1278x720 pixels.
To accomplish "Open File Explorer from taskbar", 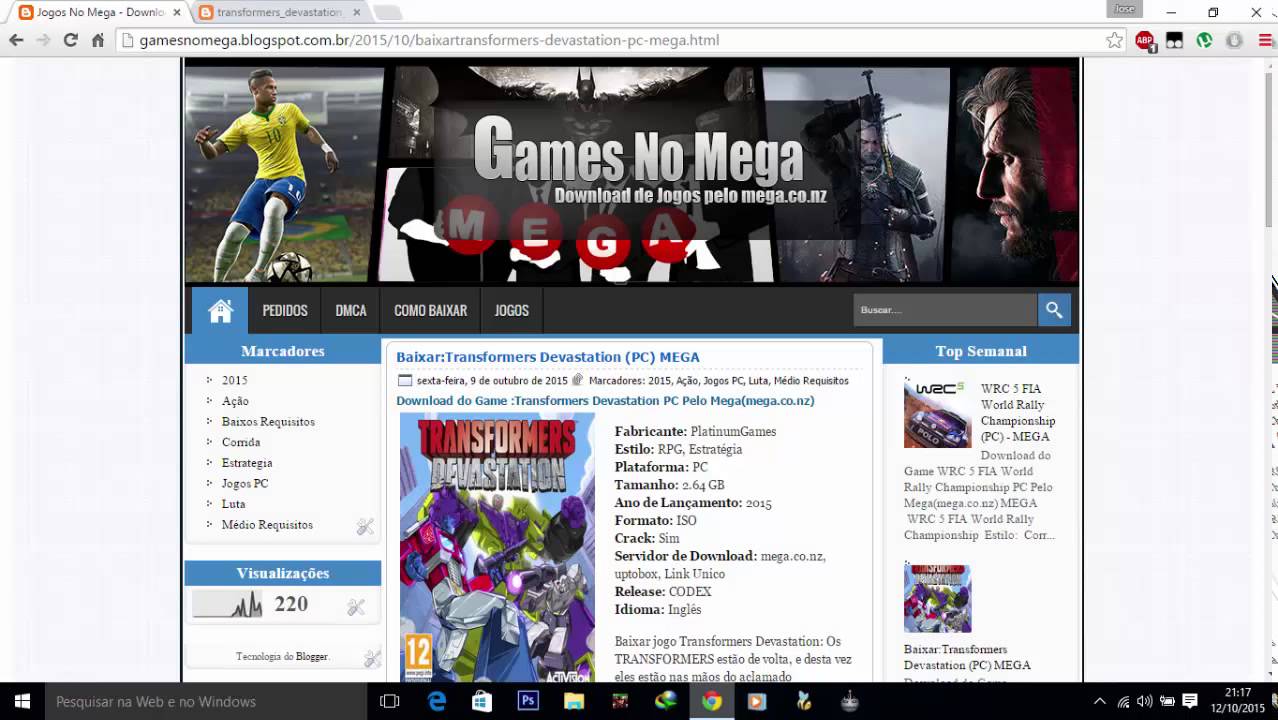I will [574, 701].
